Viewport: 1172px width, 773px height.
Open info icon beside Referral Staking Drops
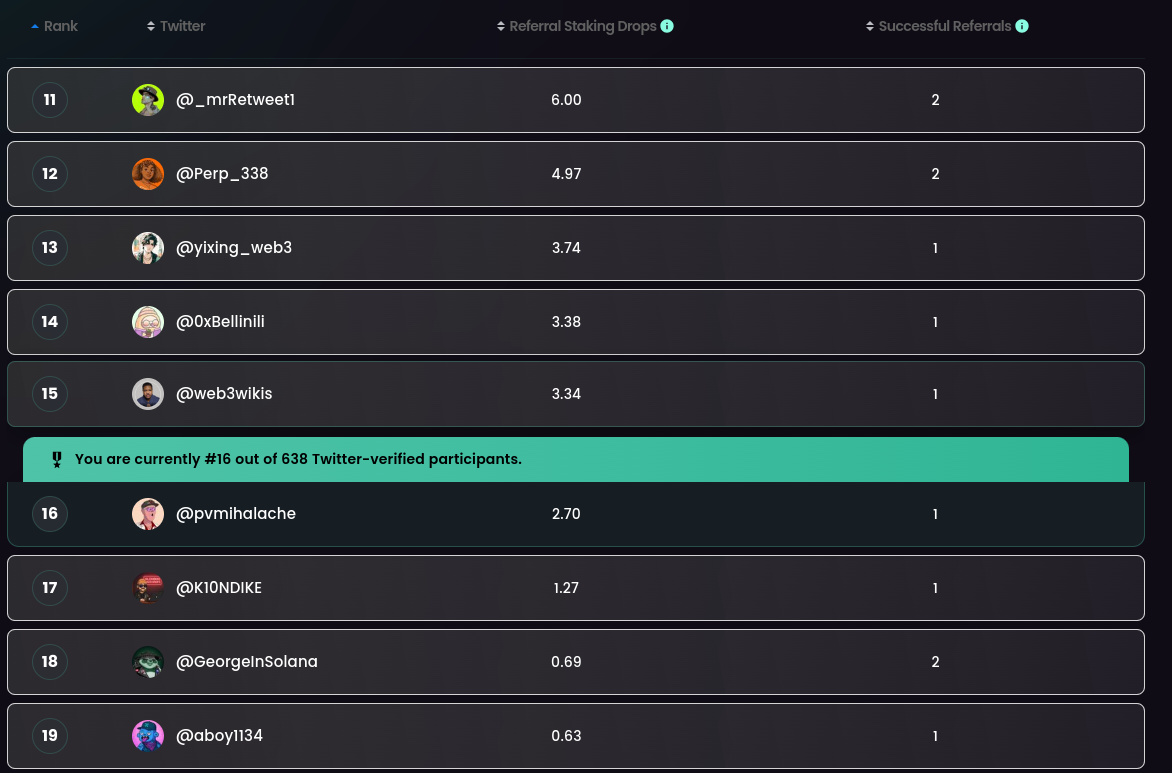coord(667,26)
